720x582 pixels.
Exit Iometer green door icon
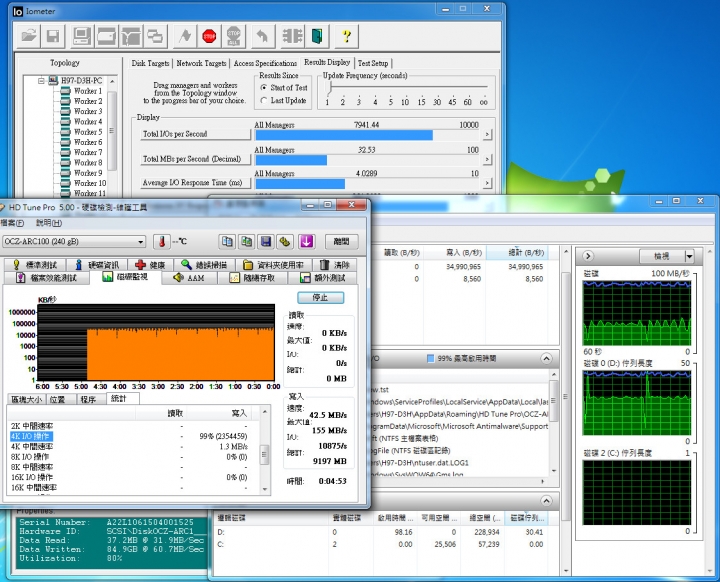[x=317, y=36]
